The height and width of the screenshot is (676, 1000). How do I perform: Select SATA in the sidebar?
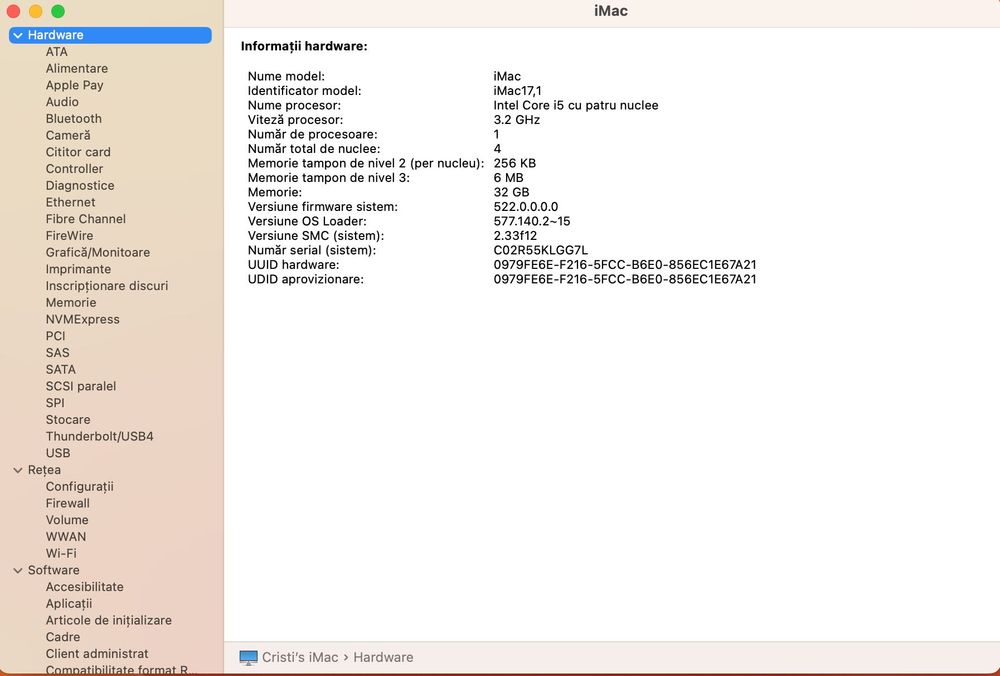(x=61, y=369)
